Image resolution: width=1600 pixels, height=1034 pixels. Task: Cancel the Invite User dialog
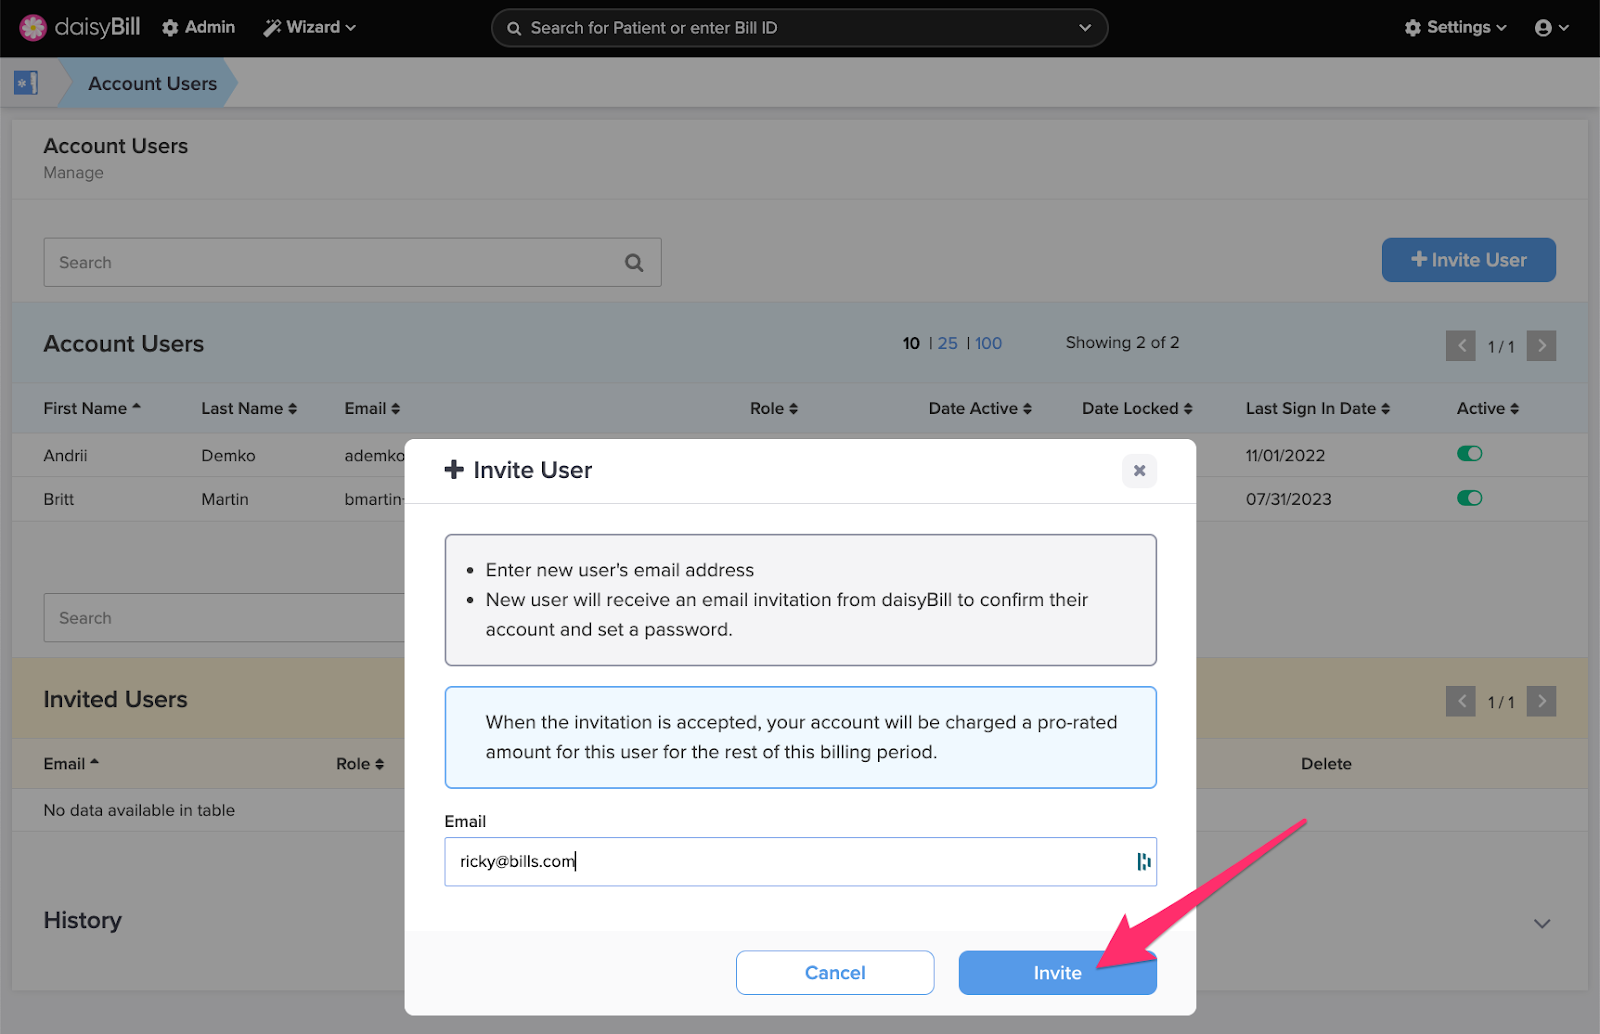pos(834,972)
